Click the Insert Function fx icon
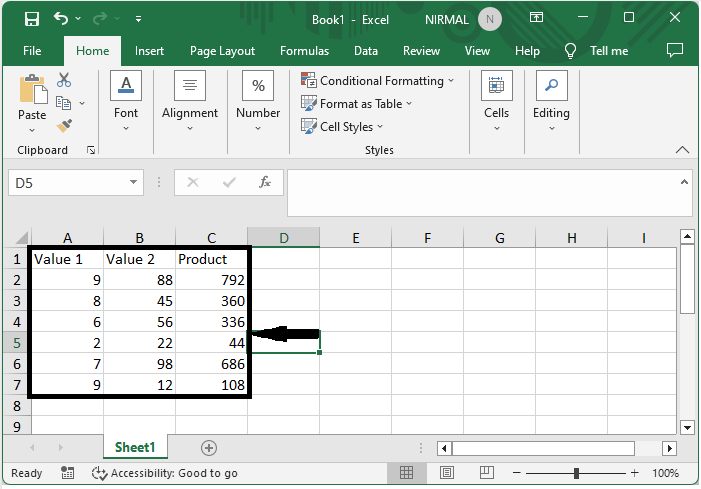The image size is (701, 489). (265, 182)
